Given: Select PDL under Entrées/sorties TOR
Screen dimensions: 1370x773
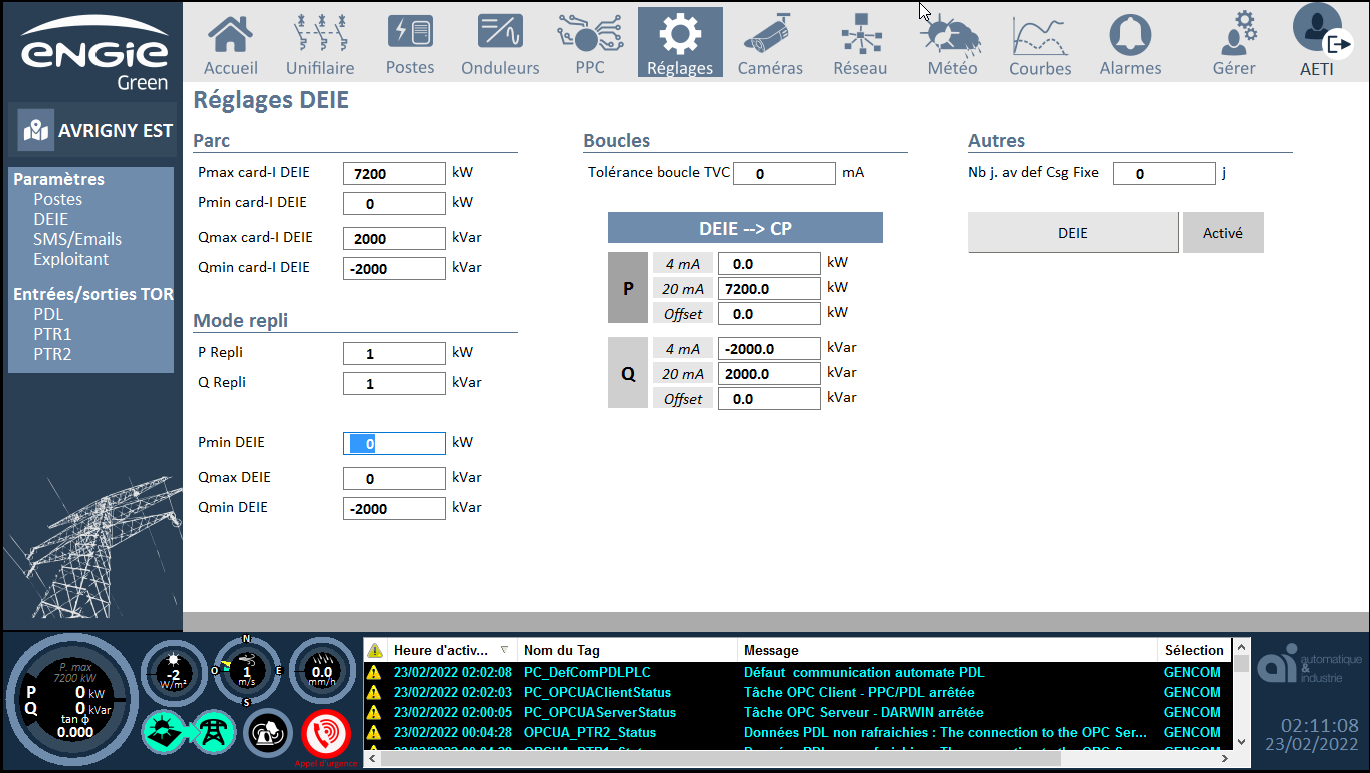Looking at the screenshot, I should tap(48, 314).
